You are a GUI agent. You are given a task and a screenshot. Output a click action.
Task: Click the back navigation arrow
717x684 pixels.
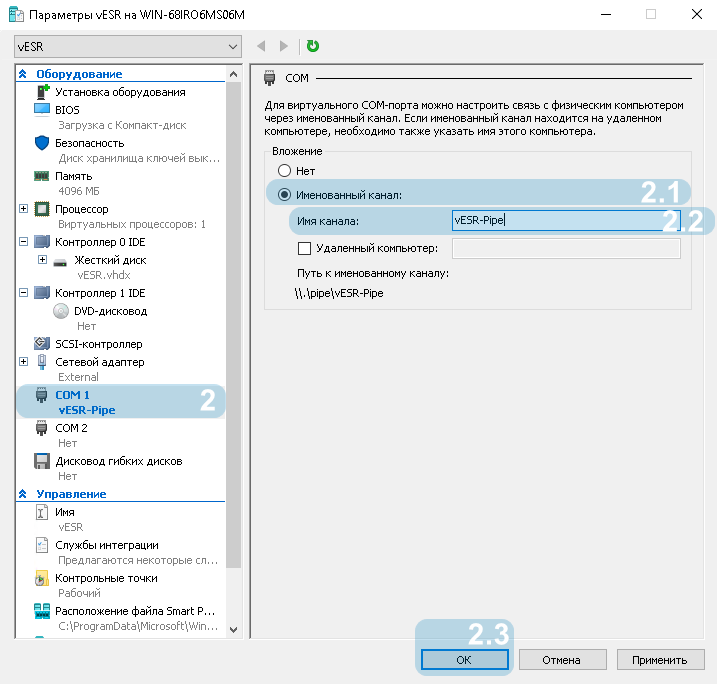pyautogui.click(x=262, y=46)
